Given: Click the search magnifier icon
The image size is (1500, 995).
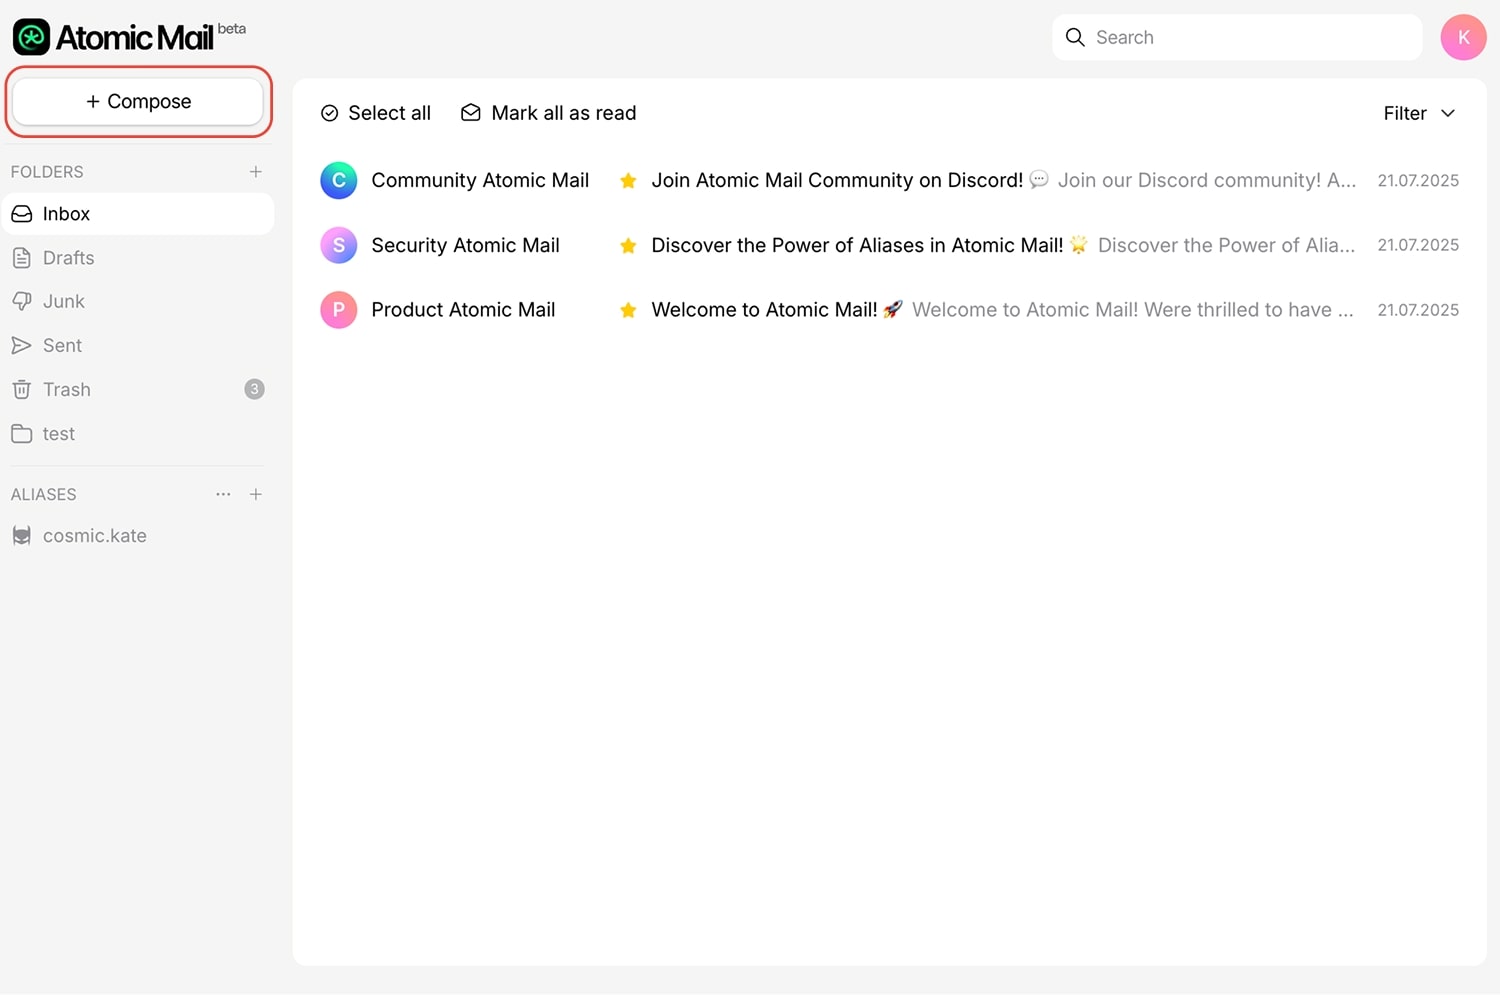Looking at the screenshot, I should tap(1075, 37).
